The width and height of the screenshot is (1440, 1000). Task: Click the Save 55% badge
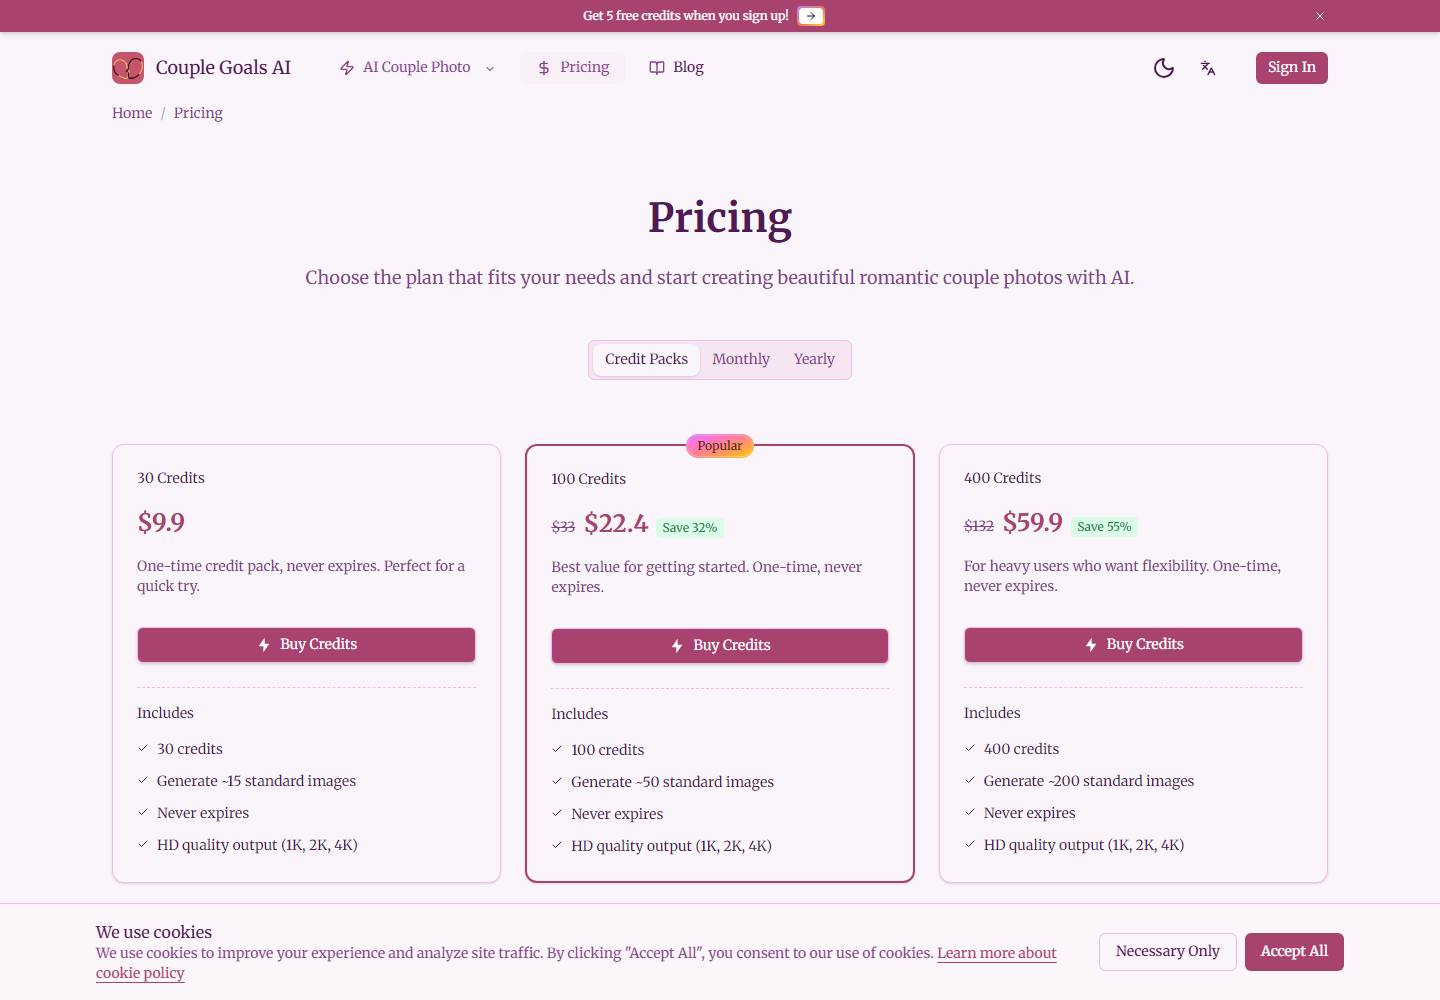tap(1104, 527)
